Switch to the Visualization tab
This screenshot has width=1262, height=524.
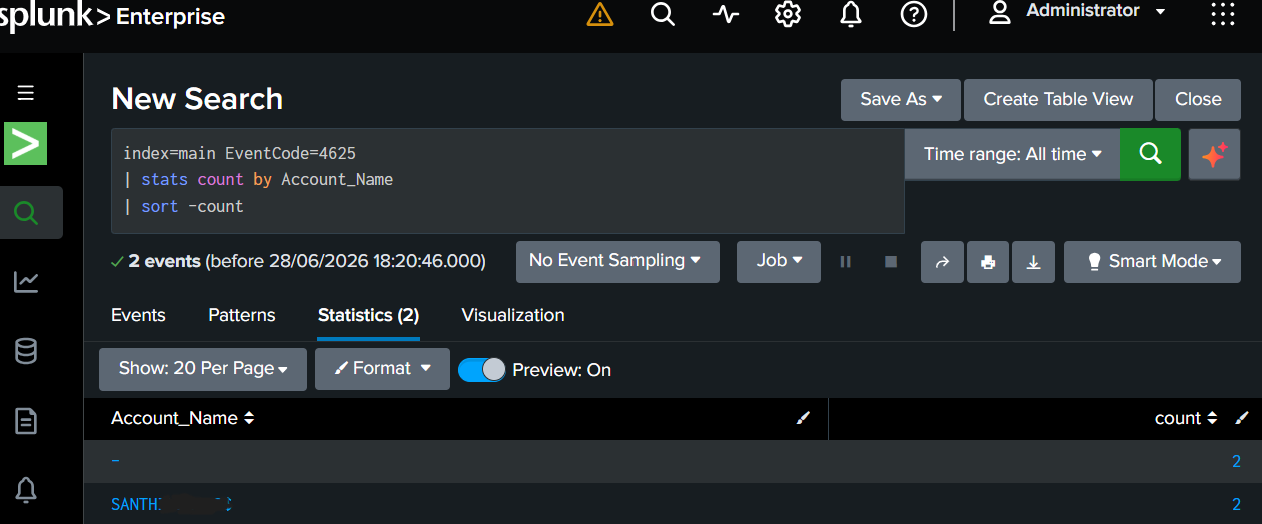coord(513,315)
